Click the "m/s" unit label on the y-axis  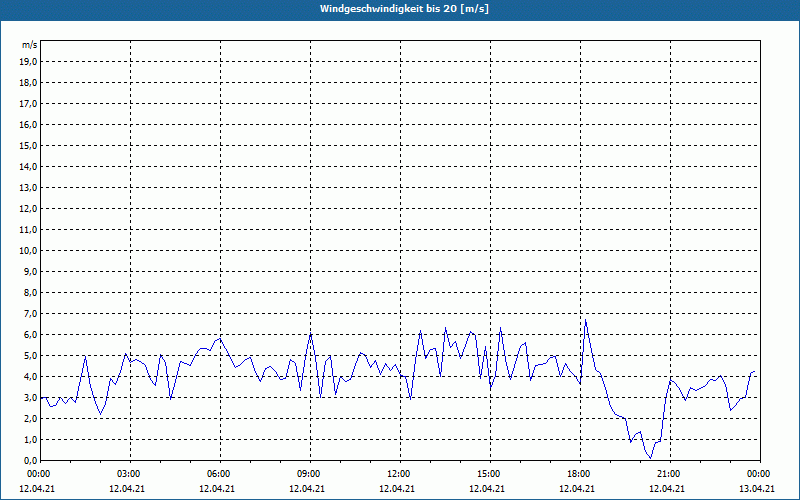[x=30, y=45]
